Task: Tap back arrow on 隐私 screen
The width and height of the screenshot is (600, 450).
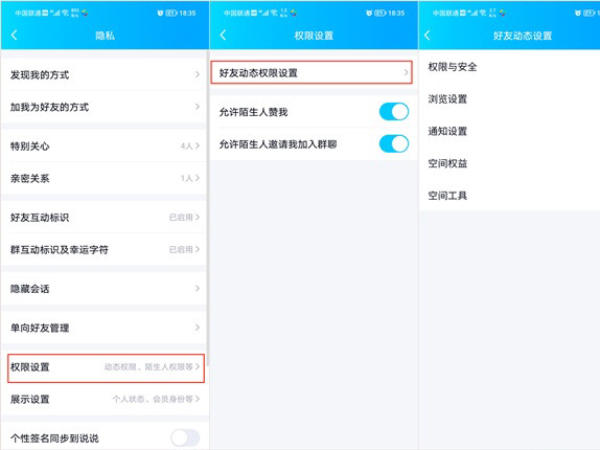Action: (x=14, y=35)
